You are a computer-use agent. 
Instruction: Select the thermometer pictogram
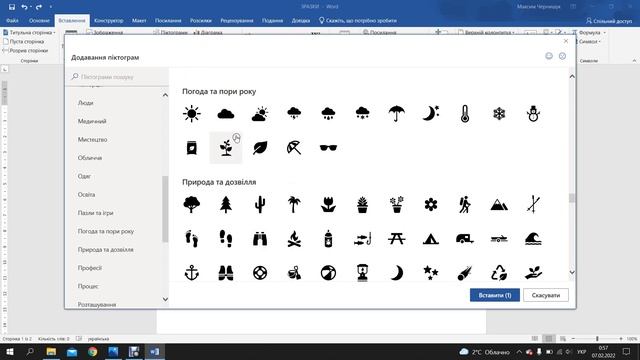465,113
